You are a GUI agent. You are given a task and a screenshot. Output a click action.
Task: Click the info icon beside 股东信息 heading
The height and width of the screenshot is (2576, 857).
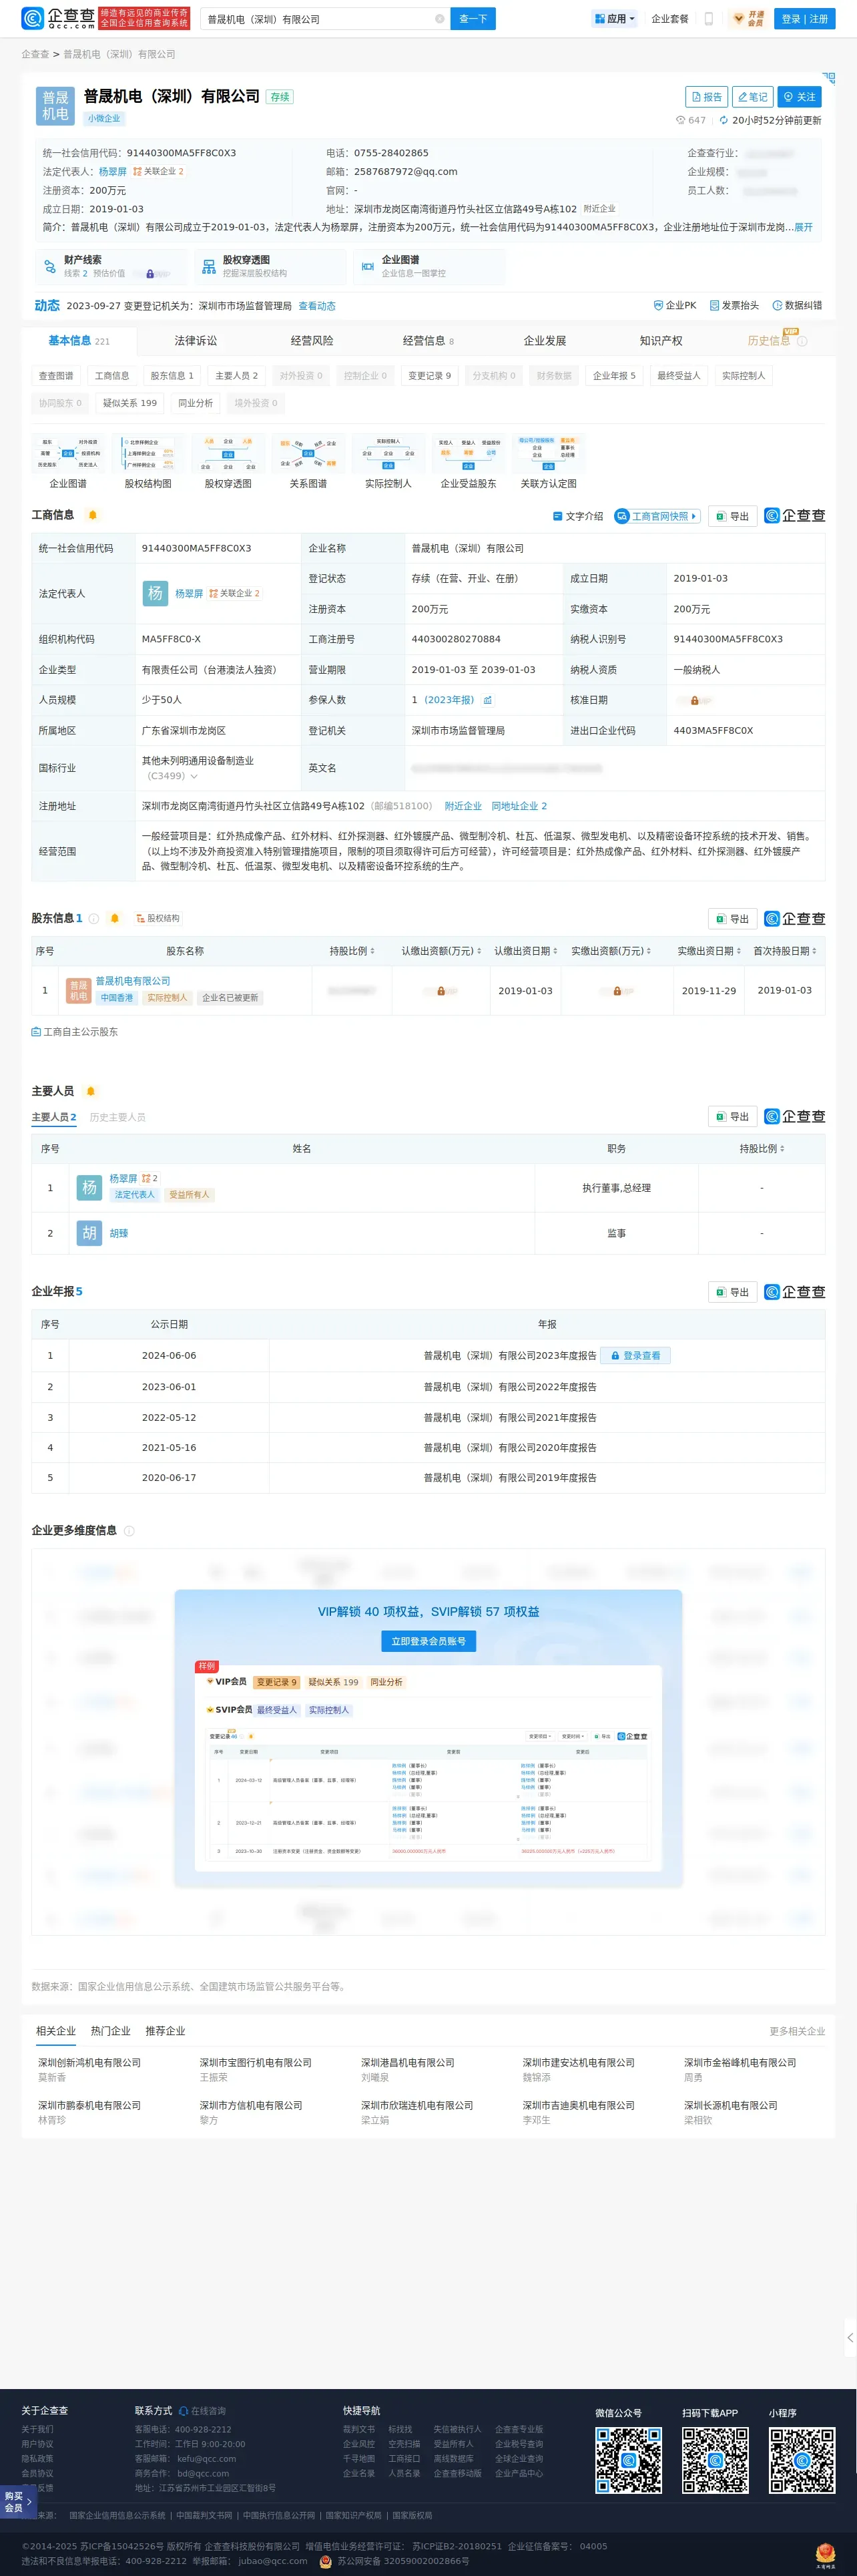click(94, 918)
